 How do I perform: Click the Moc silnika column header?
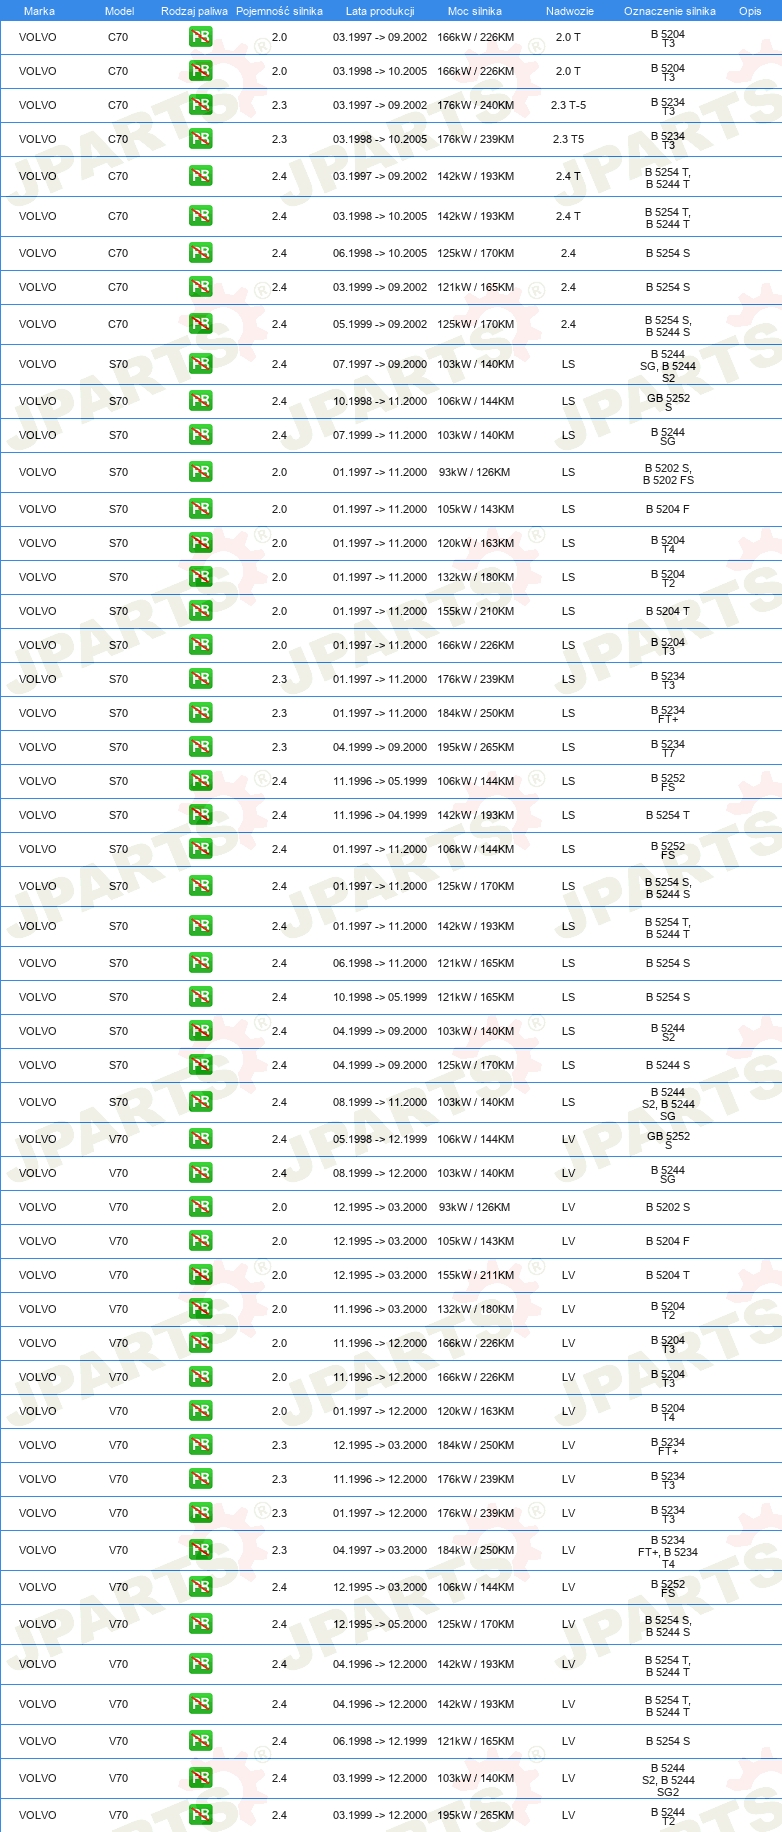[475, 11]
